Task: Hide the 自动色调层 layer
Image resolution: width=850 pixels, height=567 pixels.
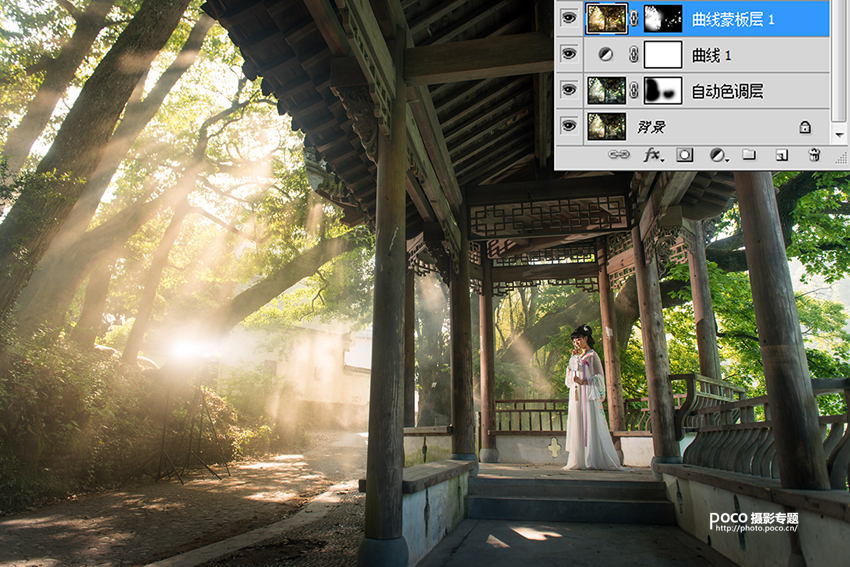Action: (569, 91)
